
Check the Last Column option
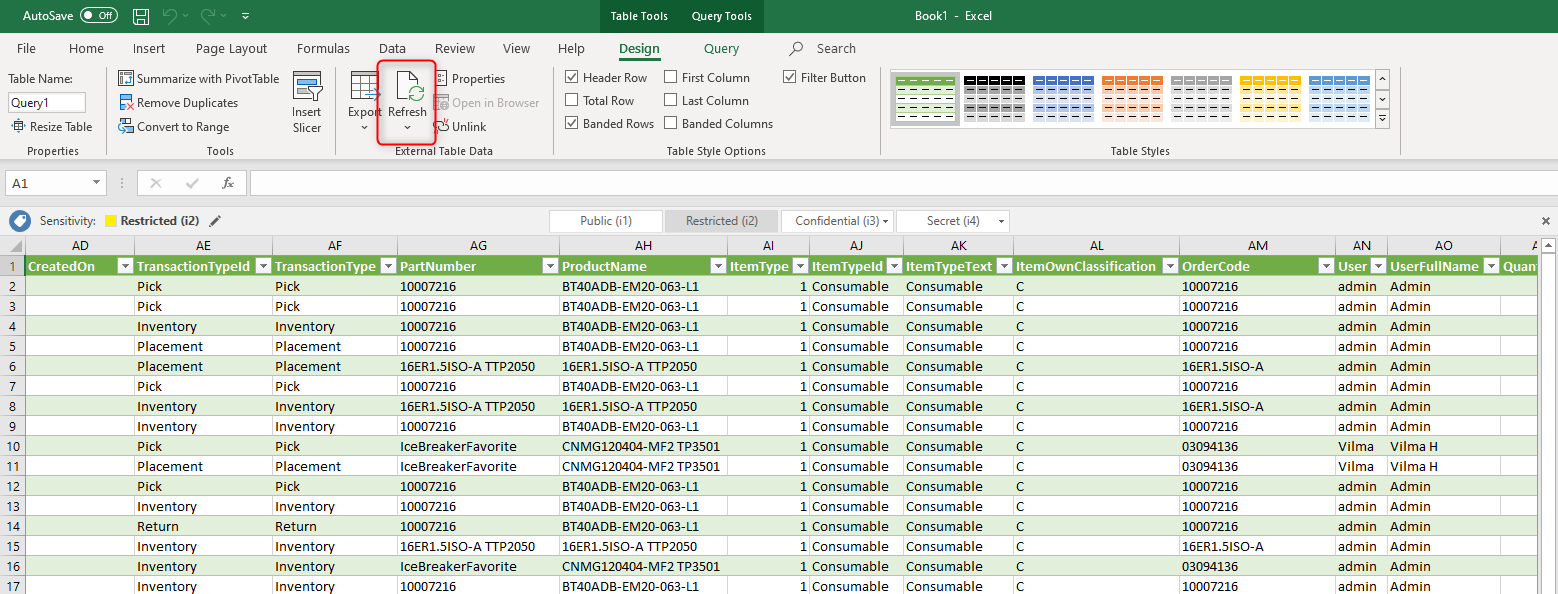coord(670,100)
